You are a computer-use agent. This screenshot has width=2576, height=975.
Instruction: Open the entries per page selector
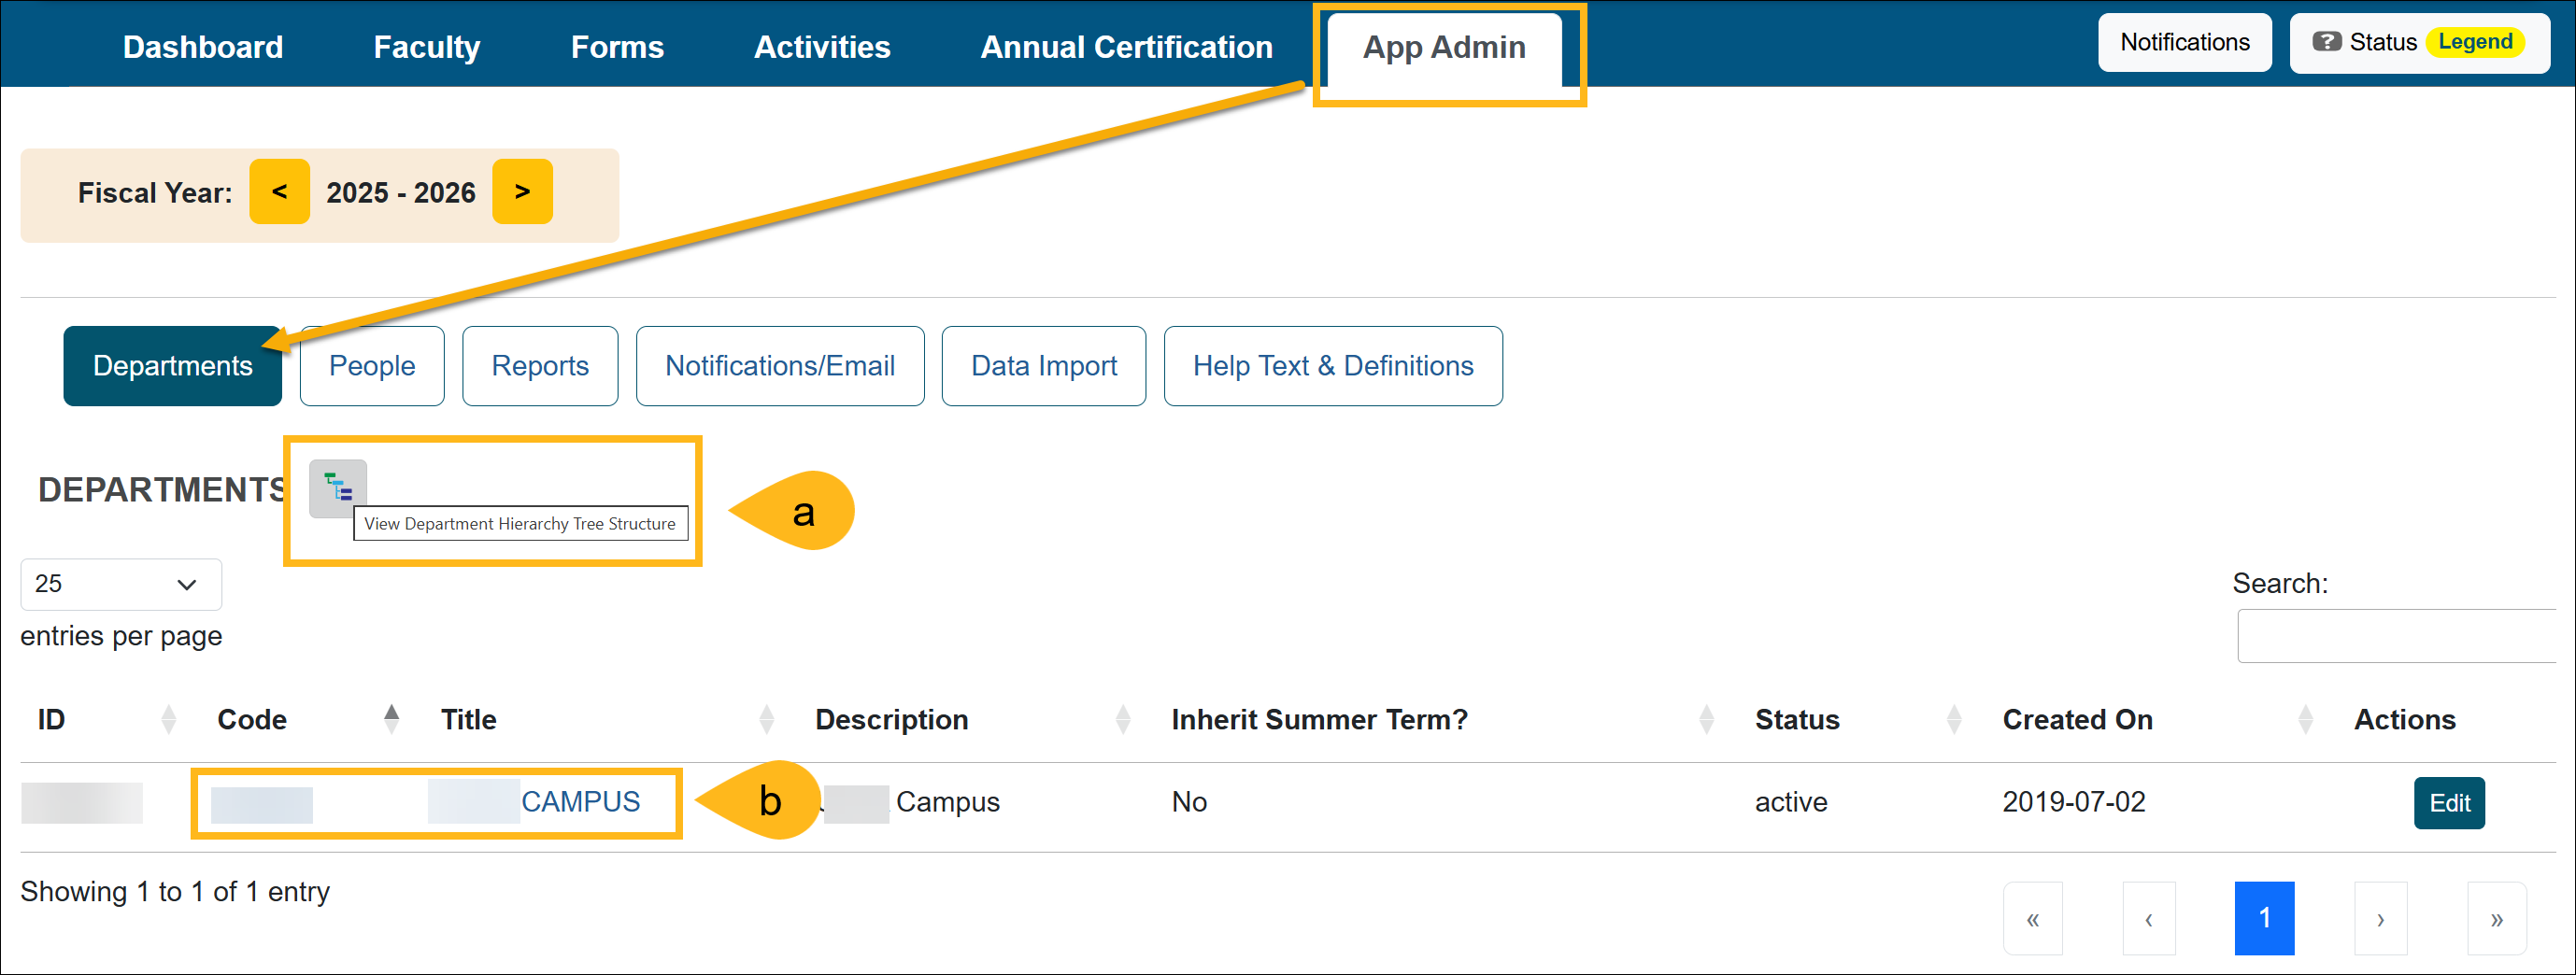pos(120,584)
